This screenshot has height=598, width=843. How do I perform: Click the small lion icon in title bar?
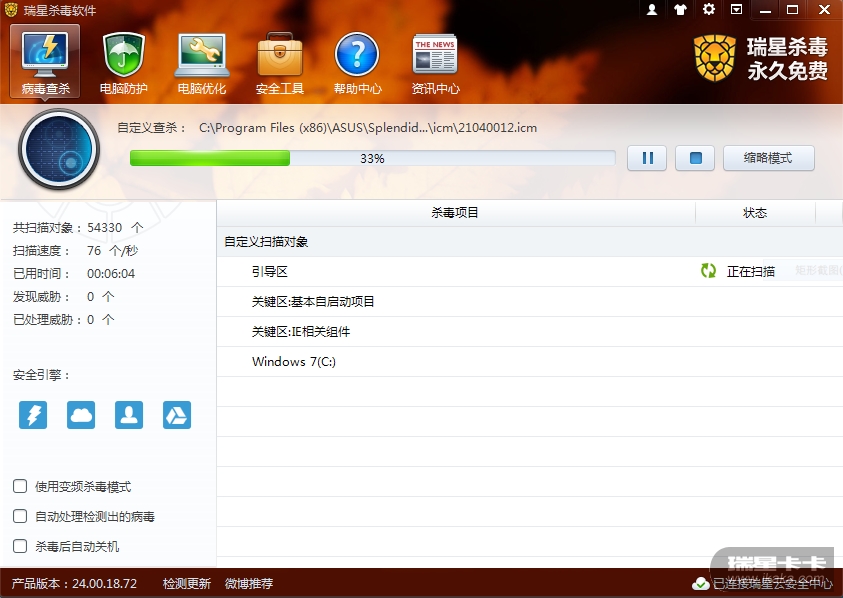(11, 10)
